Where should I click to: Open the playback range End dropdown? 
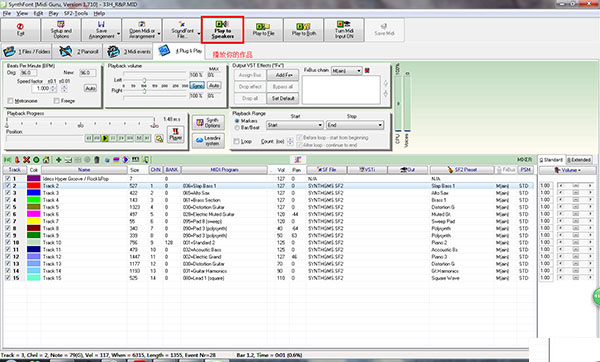tap(355, 125)
